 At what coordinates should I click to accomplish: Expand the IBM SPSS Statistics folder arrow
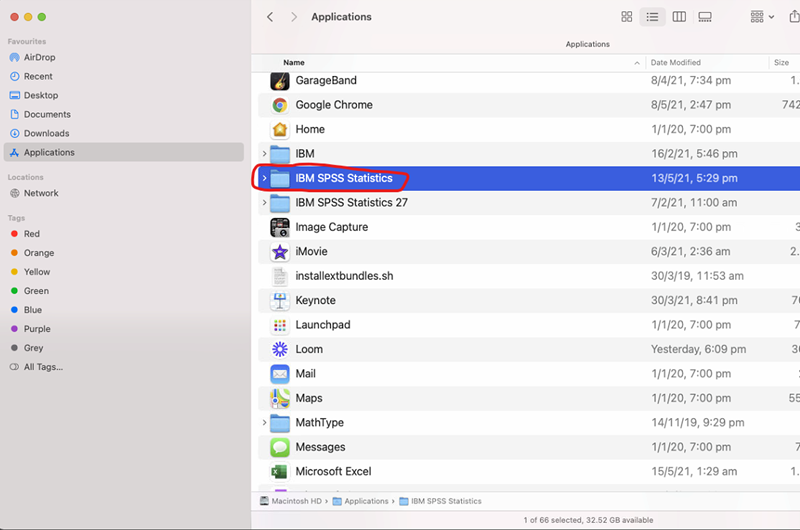pyautogui.click(x=264, y=178)
